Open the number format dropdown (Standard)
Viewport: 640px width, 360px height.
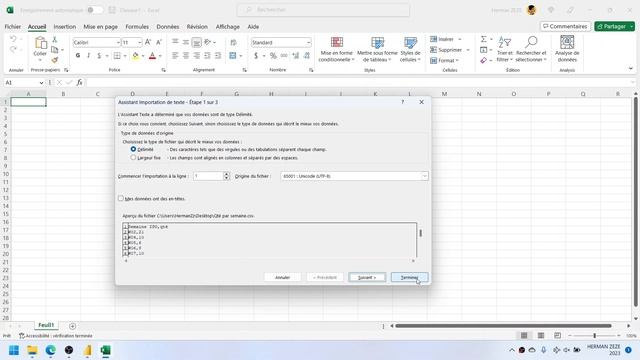pos(308,42)
